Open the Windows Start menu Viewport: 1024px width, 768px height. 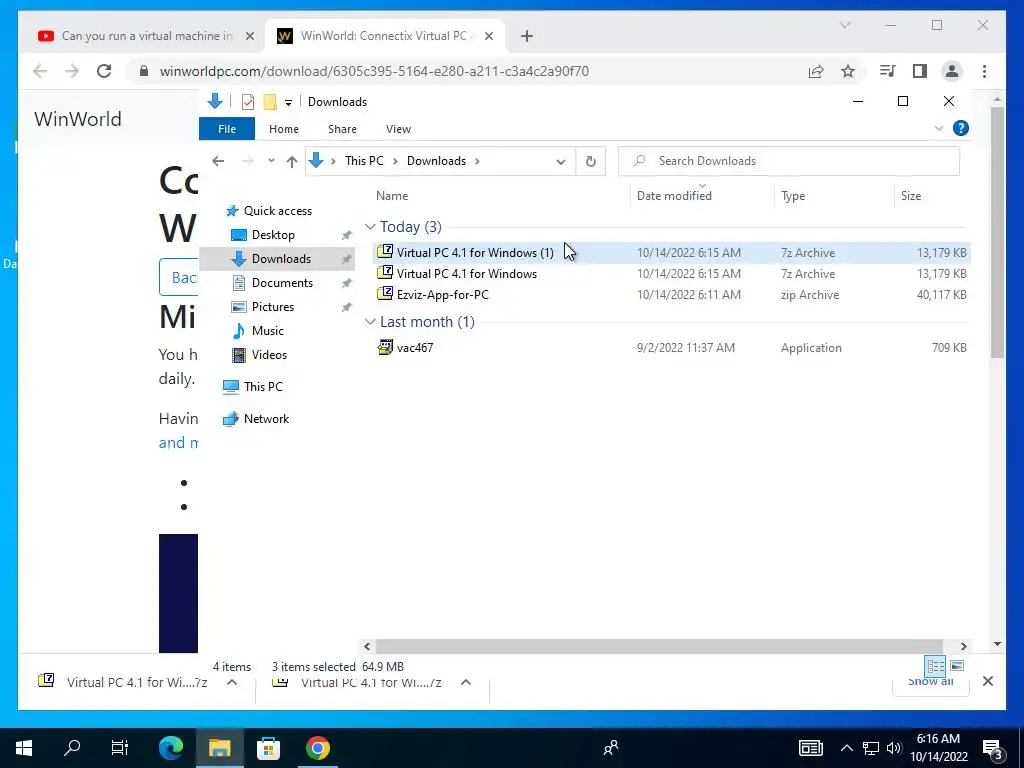[x=24, y=748]
